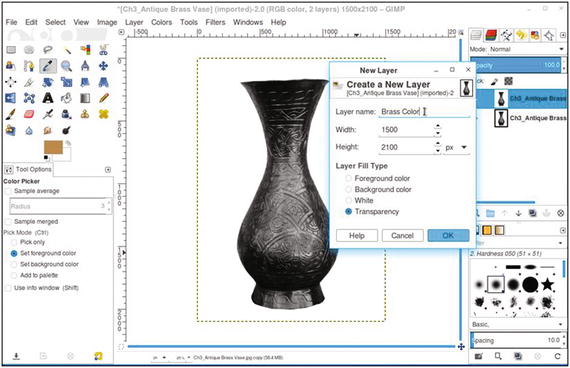Click the white background color swatch
Screen dimensions: 570x368
[67, 156]
